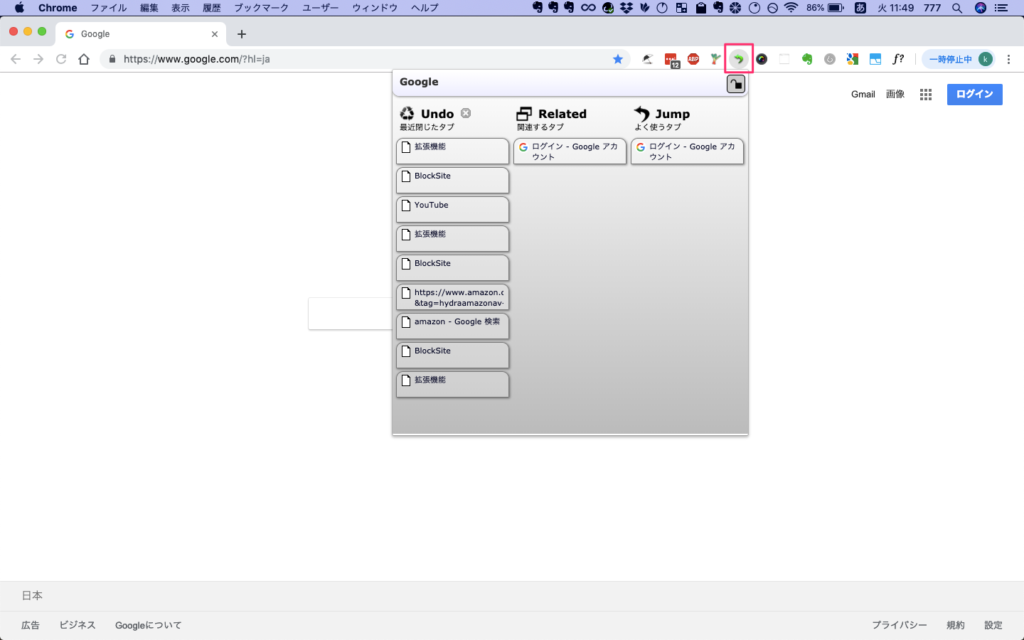Toggle the lock icon in the popup header
The image size is (1024, 640).
(735, 84)
